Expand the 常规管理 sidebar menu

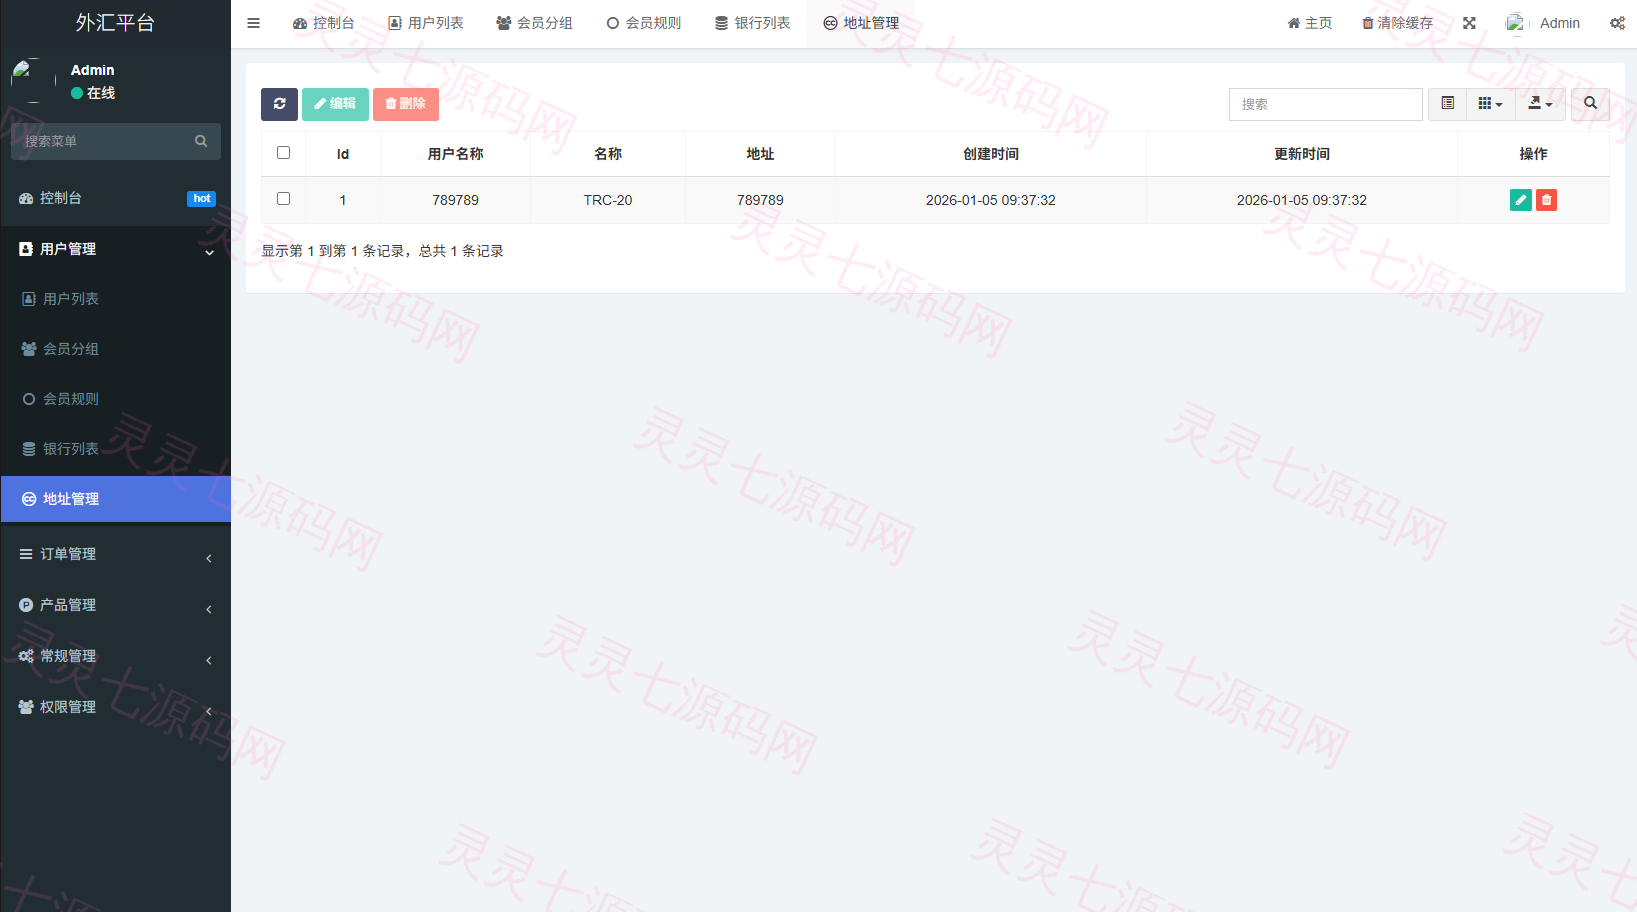pos(116,656)
